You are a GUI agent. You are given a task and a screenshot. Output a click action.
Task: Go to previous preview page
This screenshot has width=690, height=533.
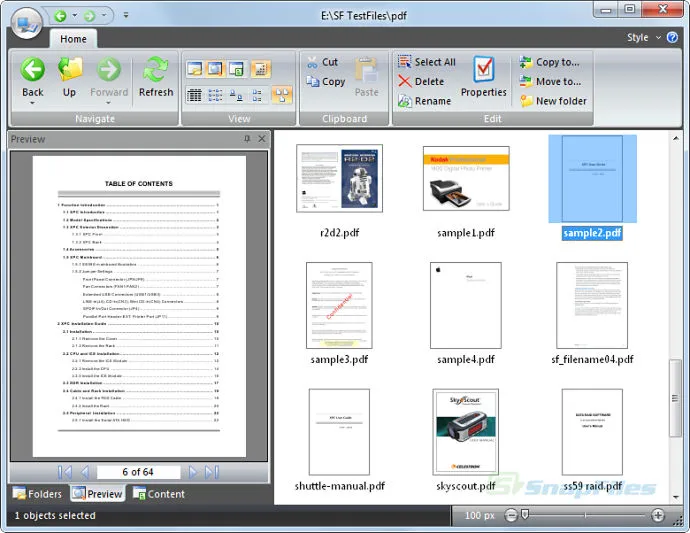click(x=85, y=472)
